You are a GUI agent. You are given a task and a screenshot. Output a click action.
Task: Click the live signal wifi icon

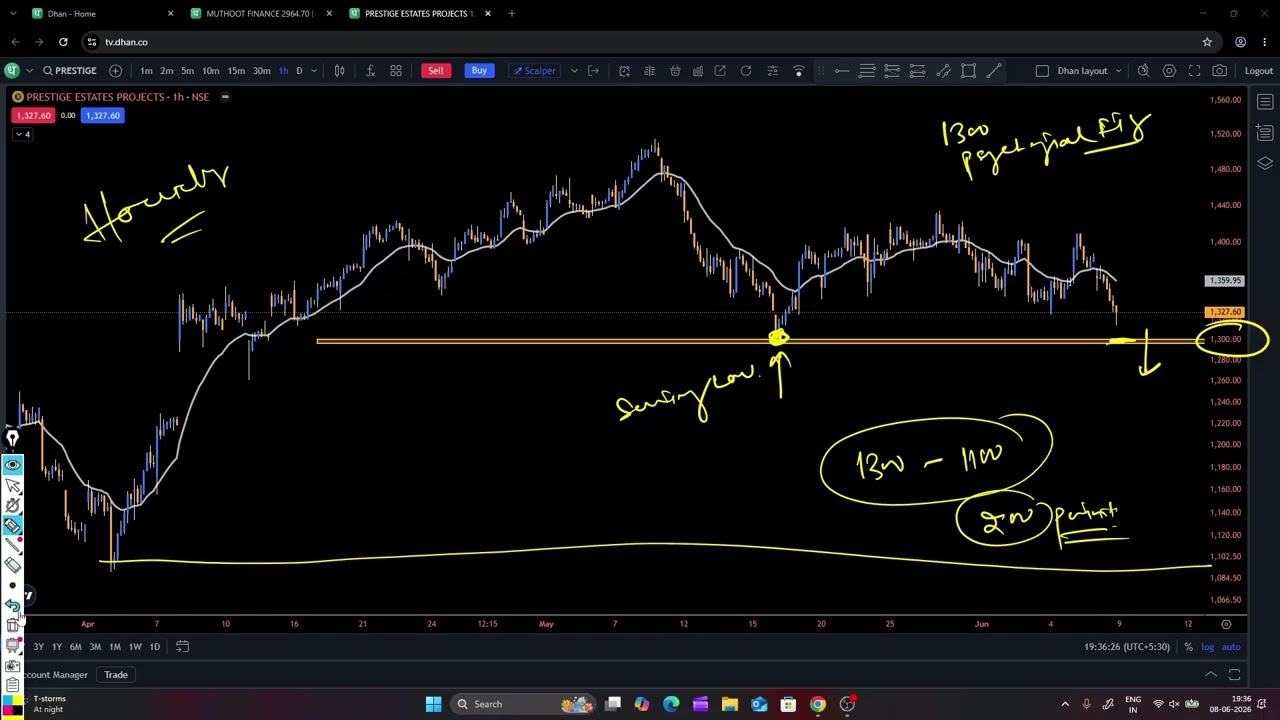[x=798, y=71]
